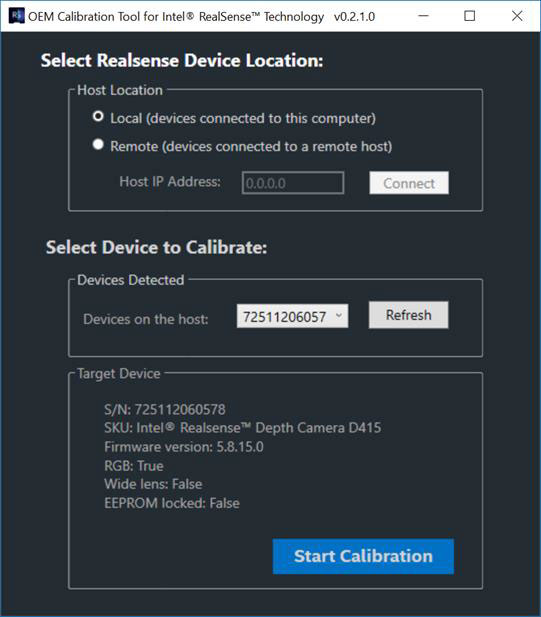Click the RealSense app icon in title bar
The width and height of the screenshot is (541, 617).
tap(16, 16)
